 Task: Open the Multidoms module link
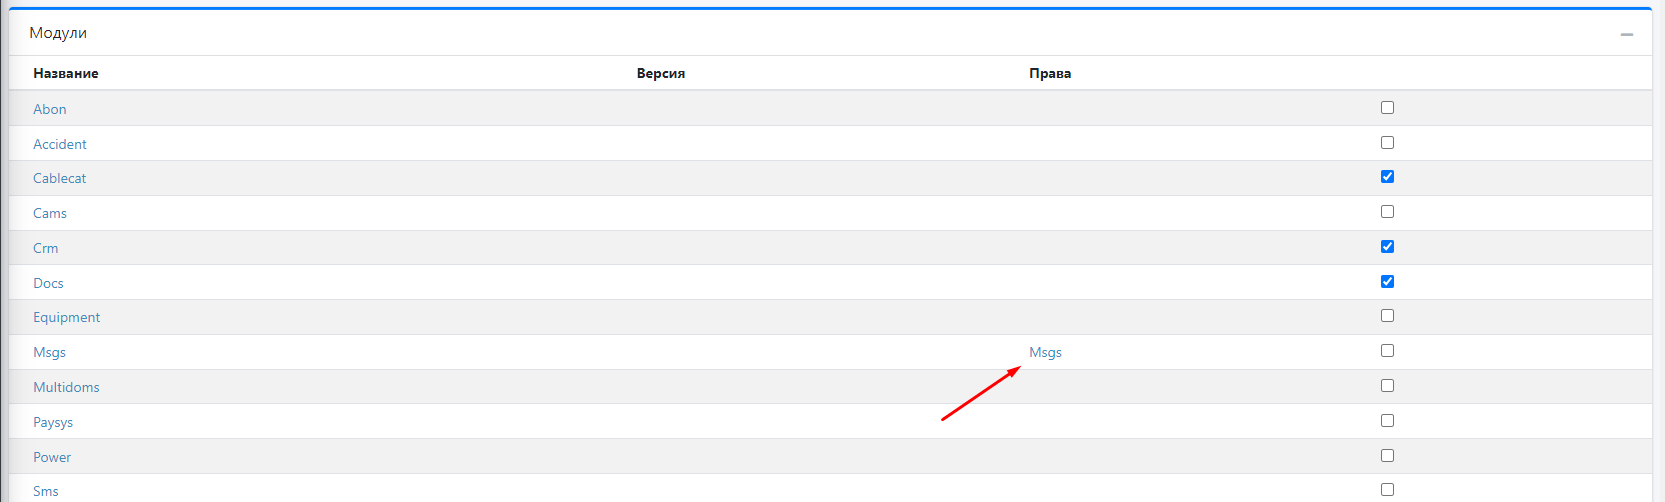[x=66, y=387]
